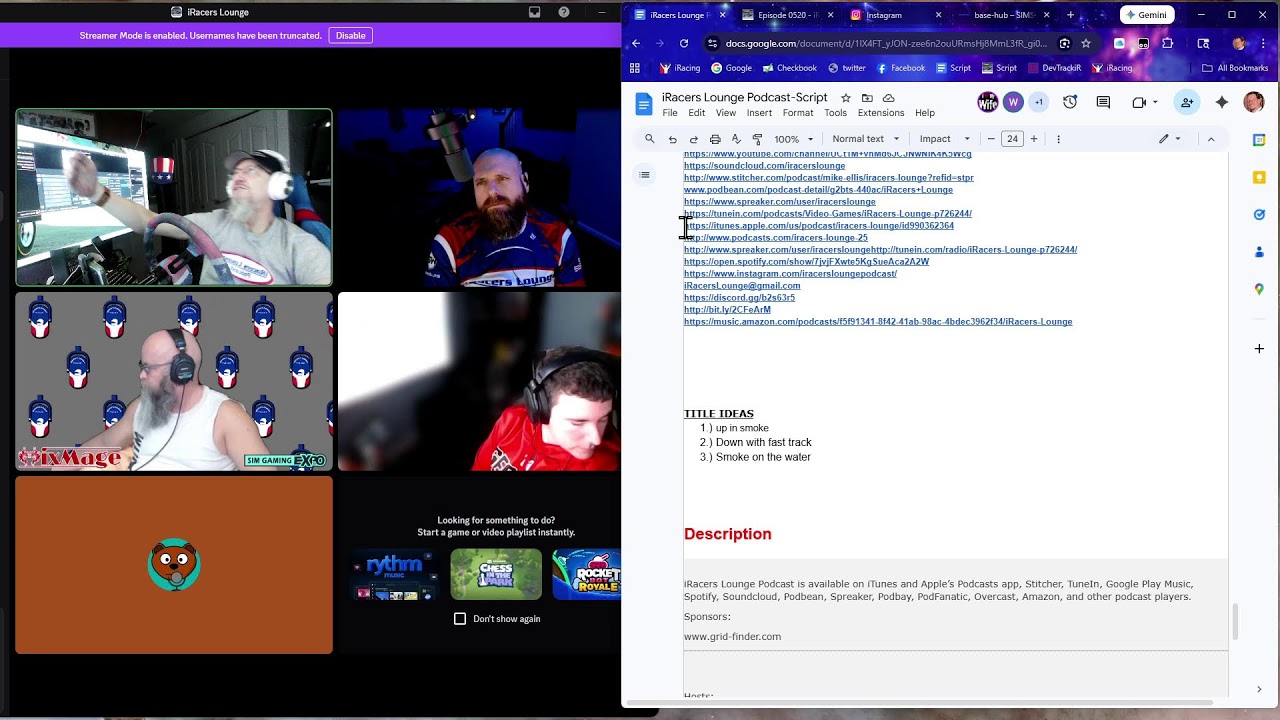Start a video call with the camera icon
This screenshot has width=1280, height=720.
(x=1139, y=102)
